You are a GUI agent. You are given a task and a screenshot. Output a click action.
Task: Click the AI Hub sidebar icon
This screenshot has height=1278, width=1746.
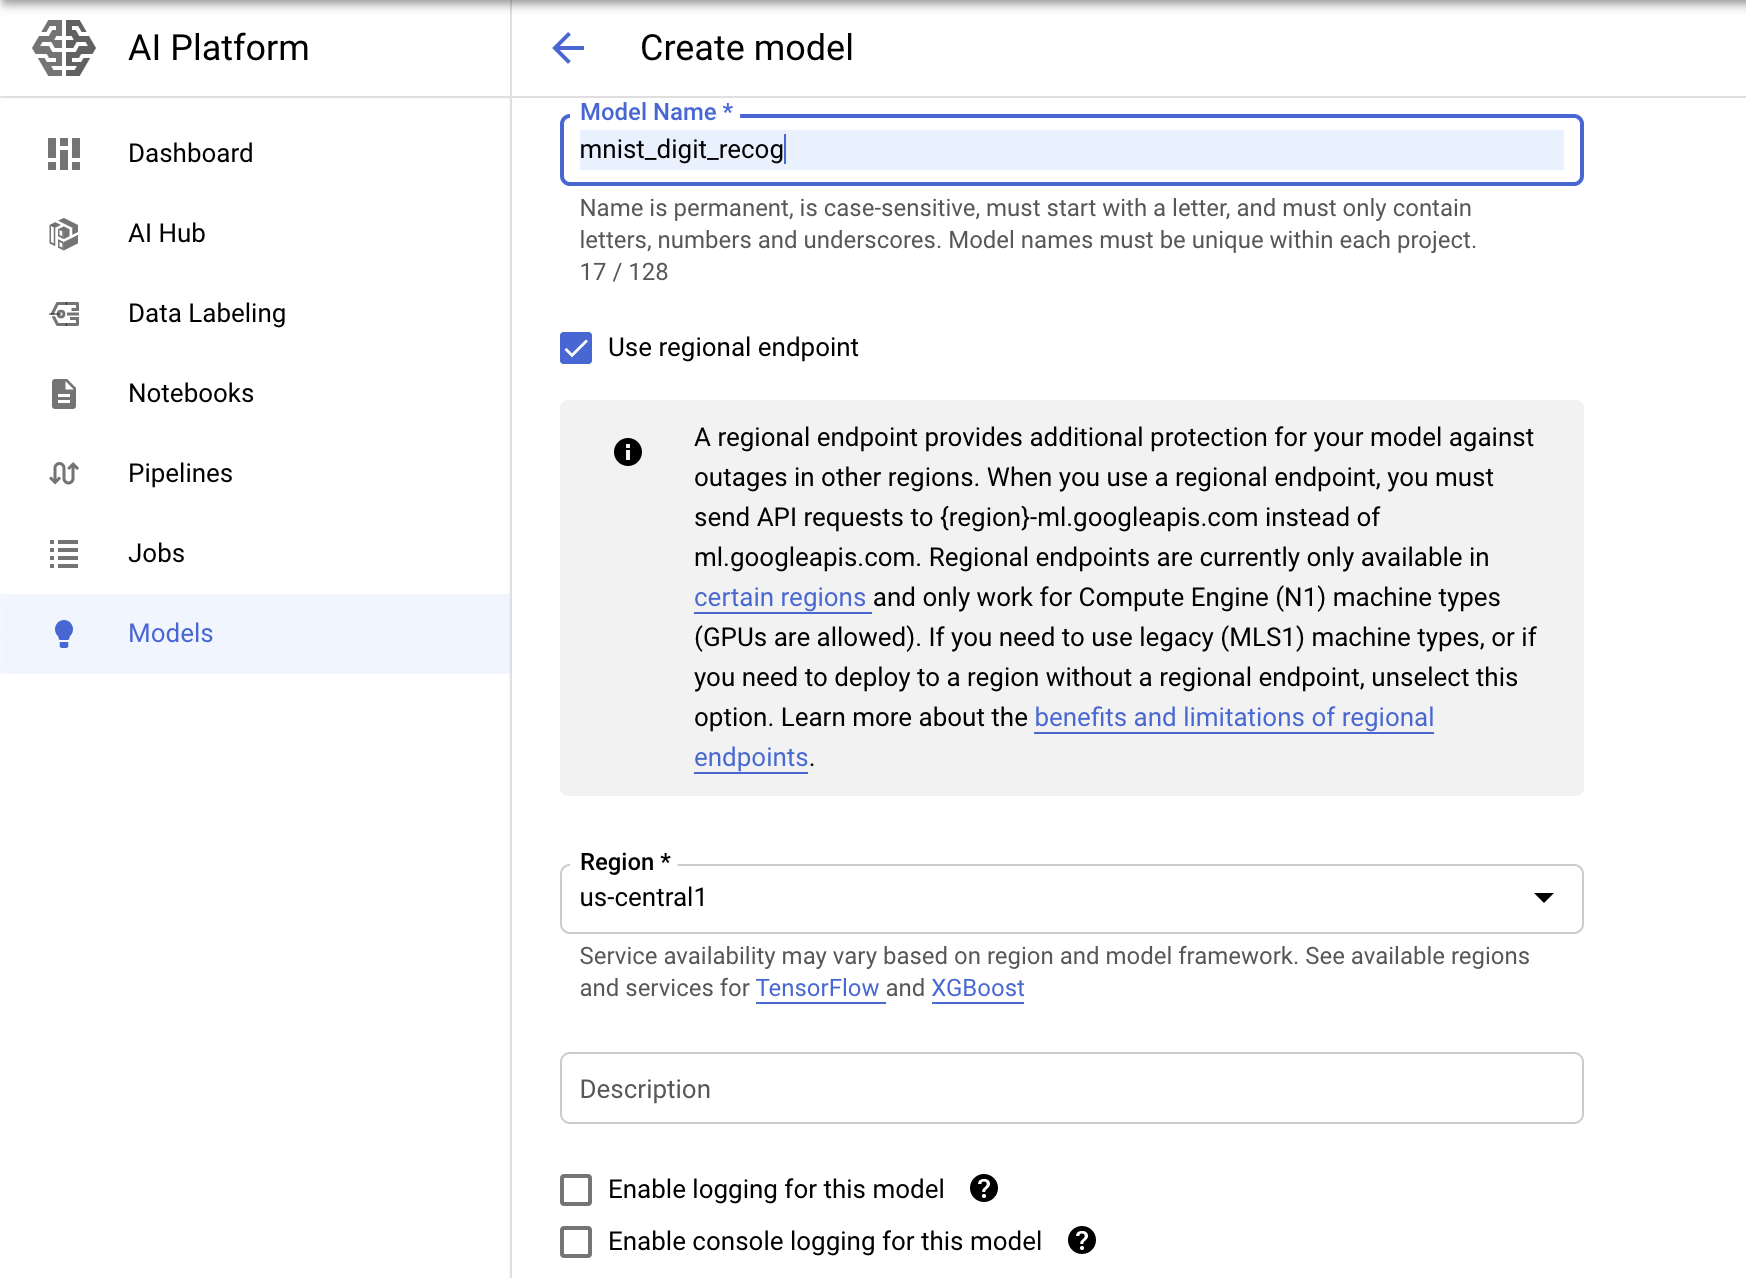click(x=64, y=233)
